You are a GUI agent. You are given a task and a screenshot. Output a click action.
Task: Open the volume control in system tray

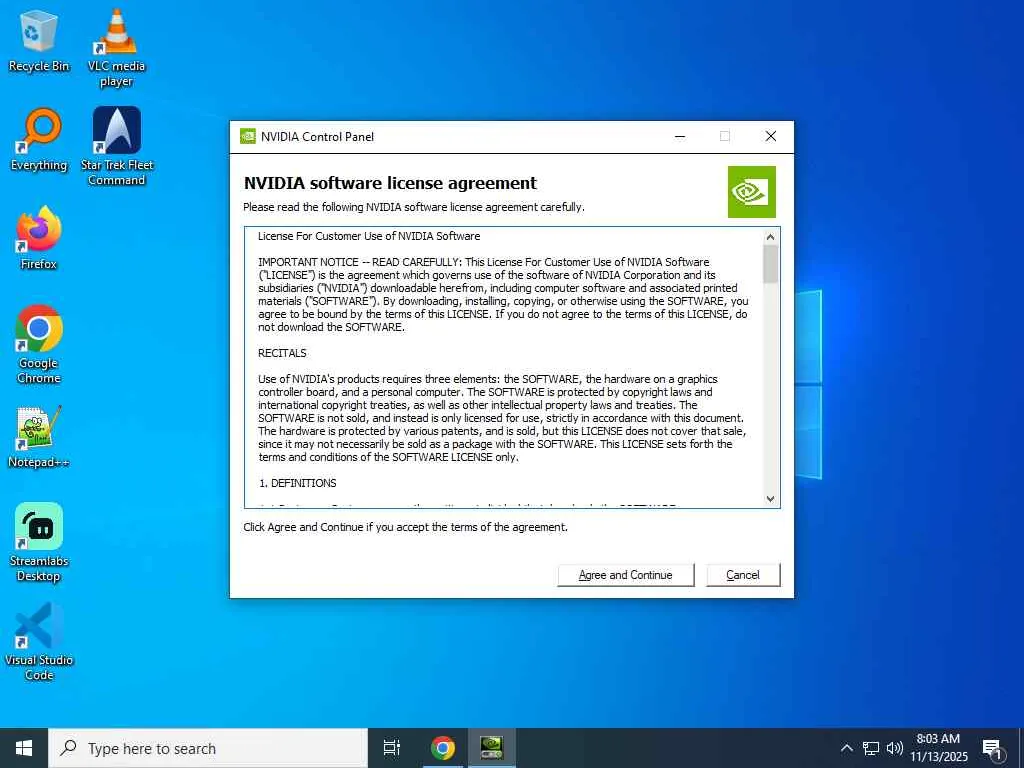click(x=895, y=748)
